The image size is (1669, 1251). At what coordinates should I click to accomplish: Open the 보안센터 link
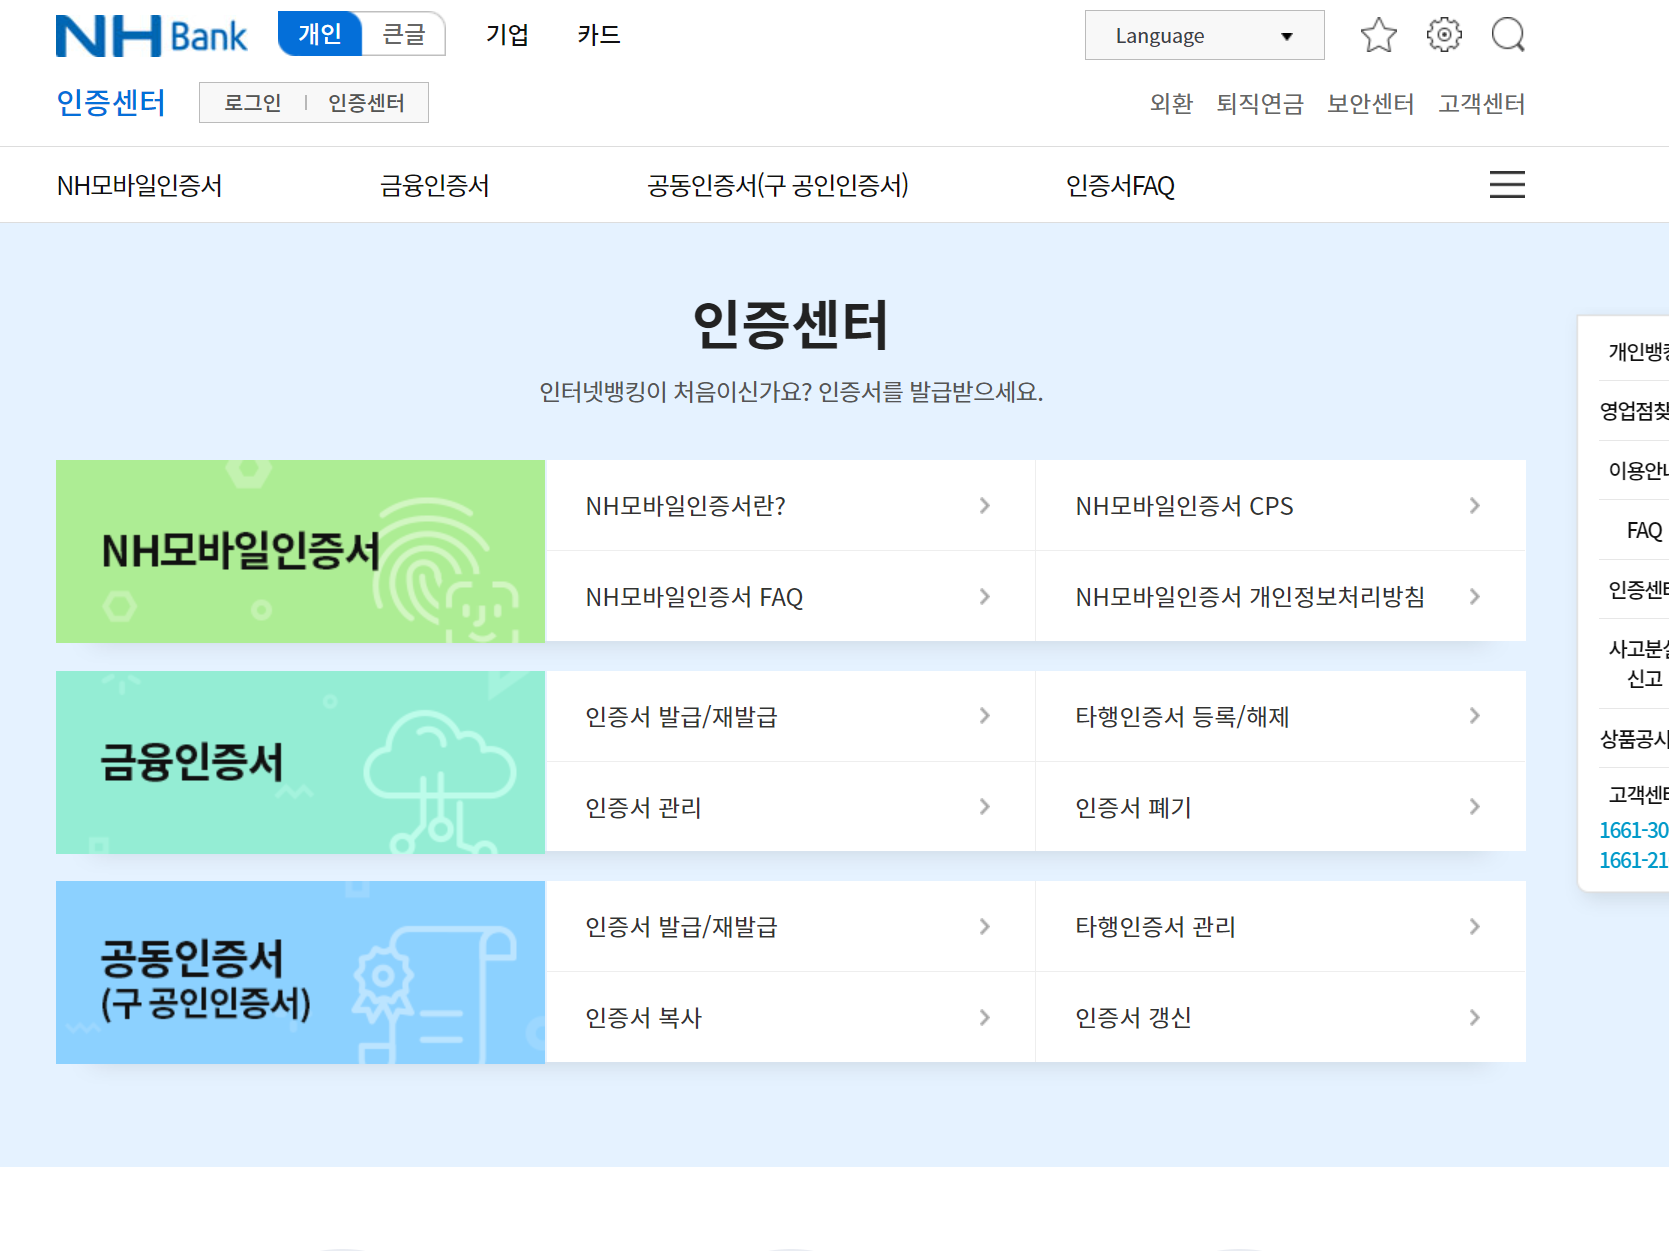(1370, 104)
